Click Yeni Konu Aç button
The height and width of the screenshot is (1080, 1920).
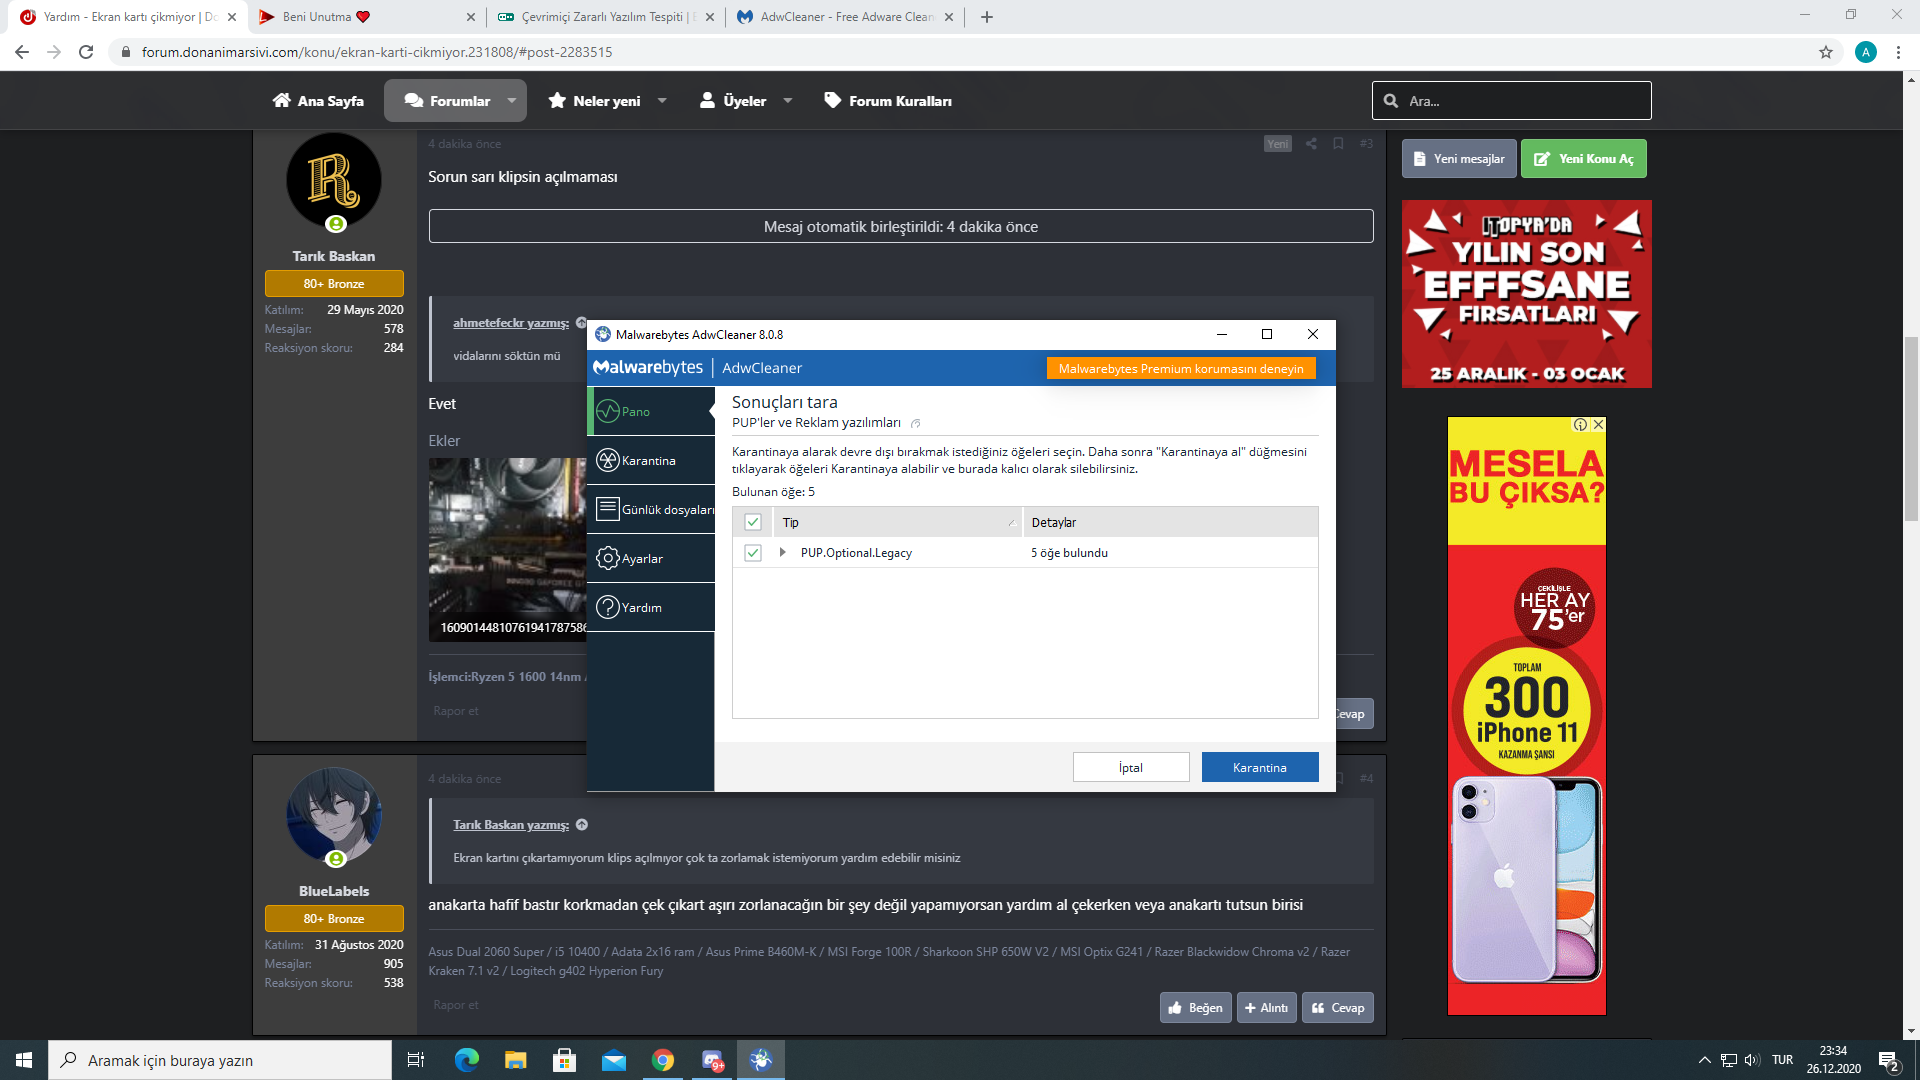[1584, 159]
